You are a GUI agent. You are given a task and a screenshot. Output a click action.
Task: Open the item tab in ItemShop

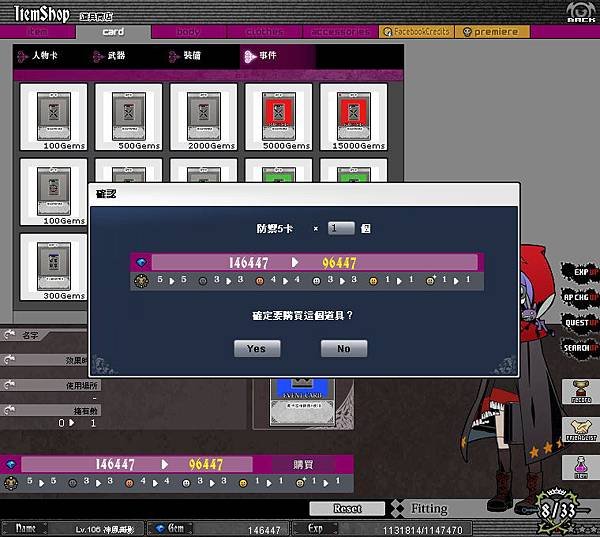point(38,32)
